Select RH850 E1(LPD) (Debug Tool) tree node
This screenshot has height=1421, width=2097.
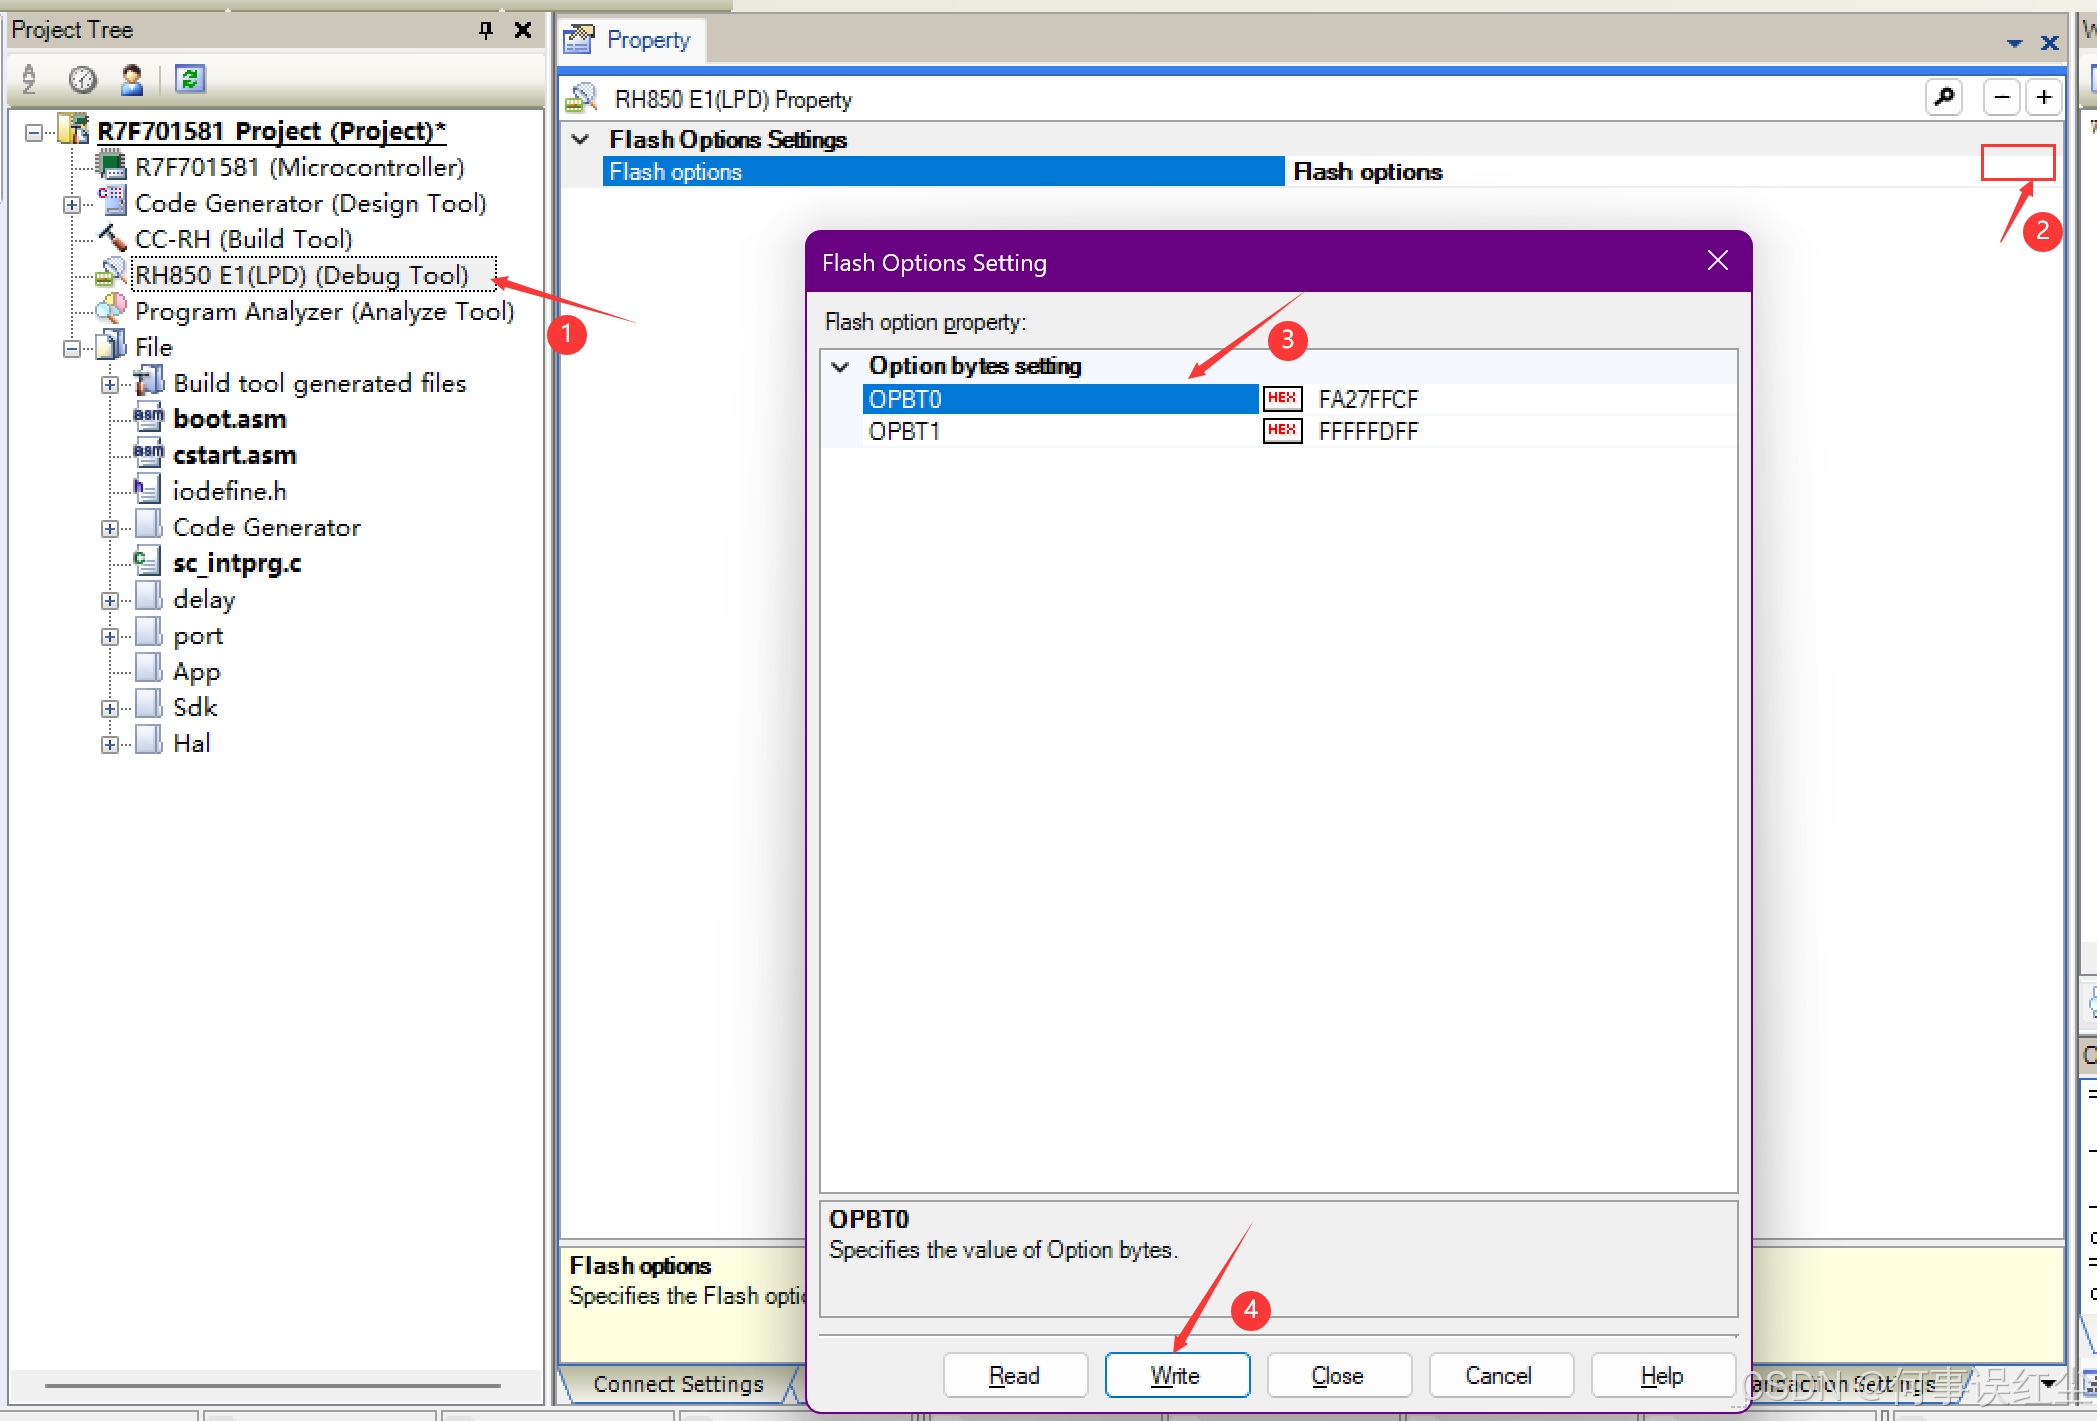point(301,275)
